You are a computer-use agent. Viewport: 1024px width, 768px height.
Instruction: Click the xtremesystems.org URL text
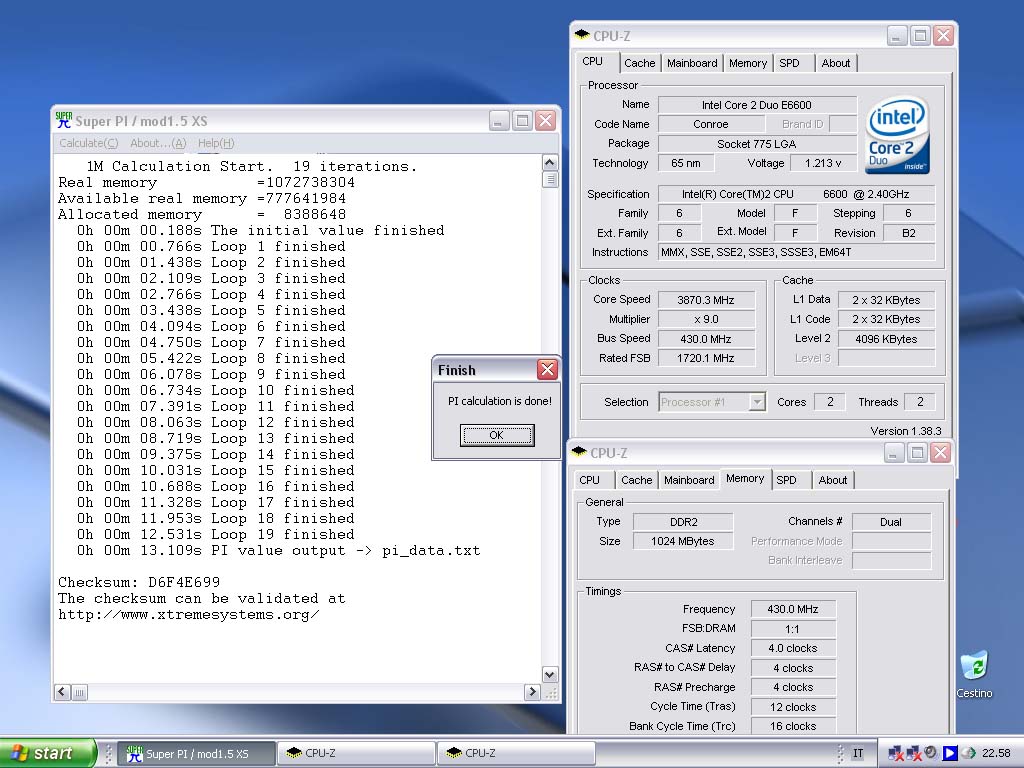(189, 615)
